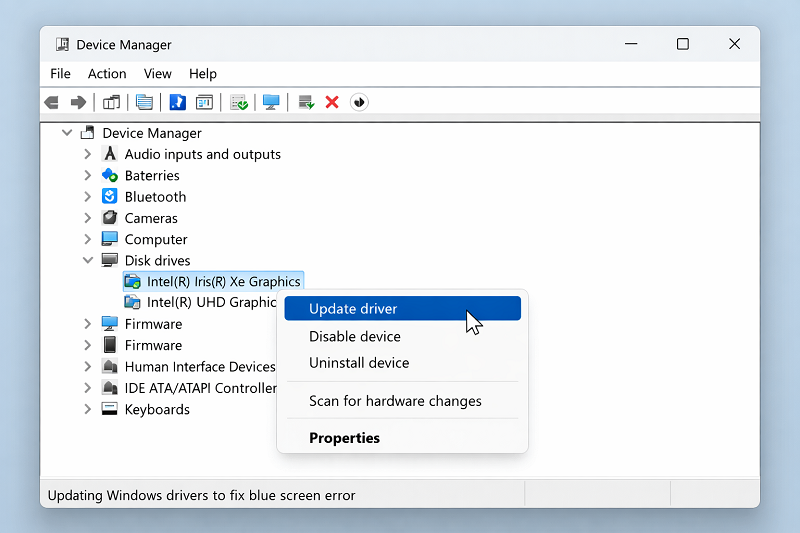The image size is (800, 533).
Task: Select the Intel(R) Iris(R) Xe Graphics row
Action: [x=213, y=282]
